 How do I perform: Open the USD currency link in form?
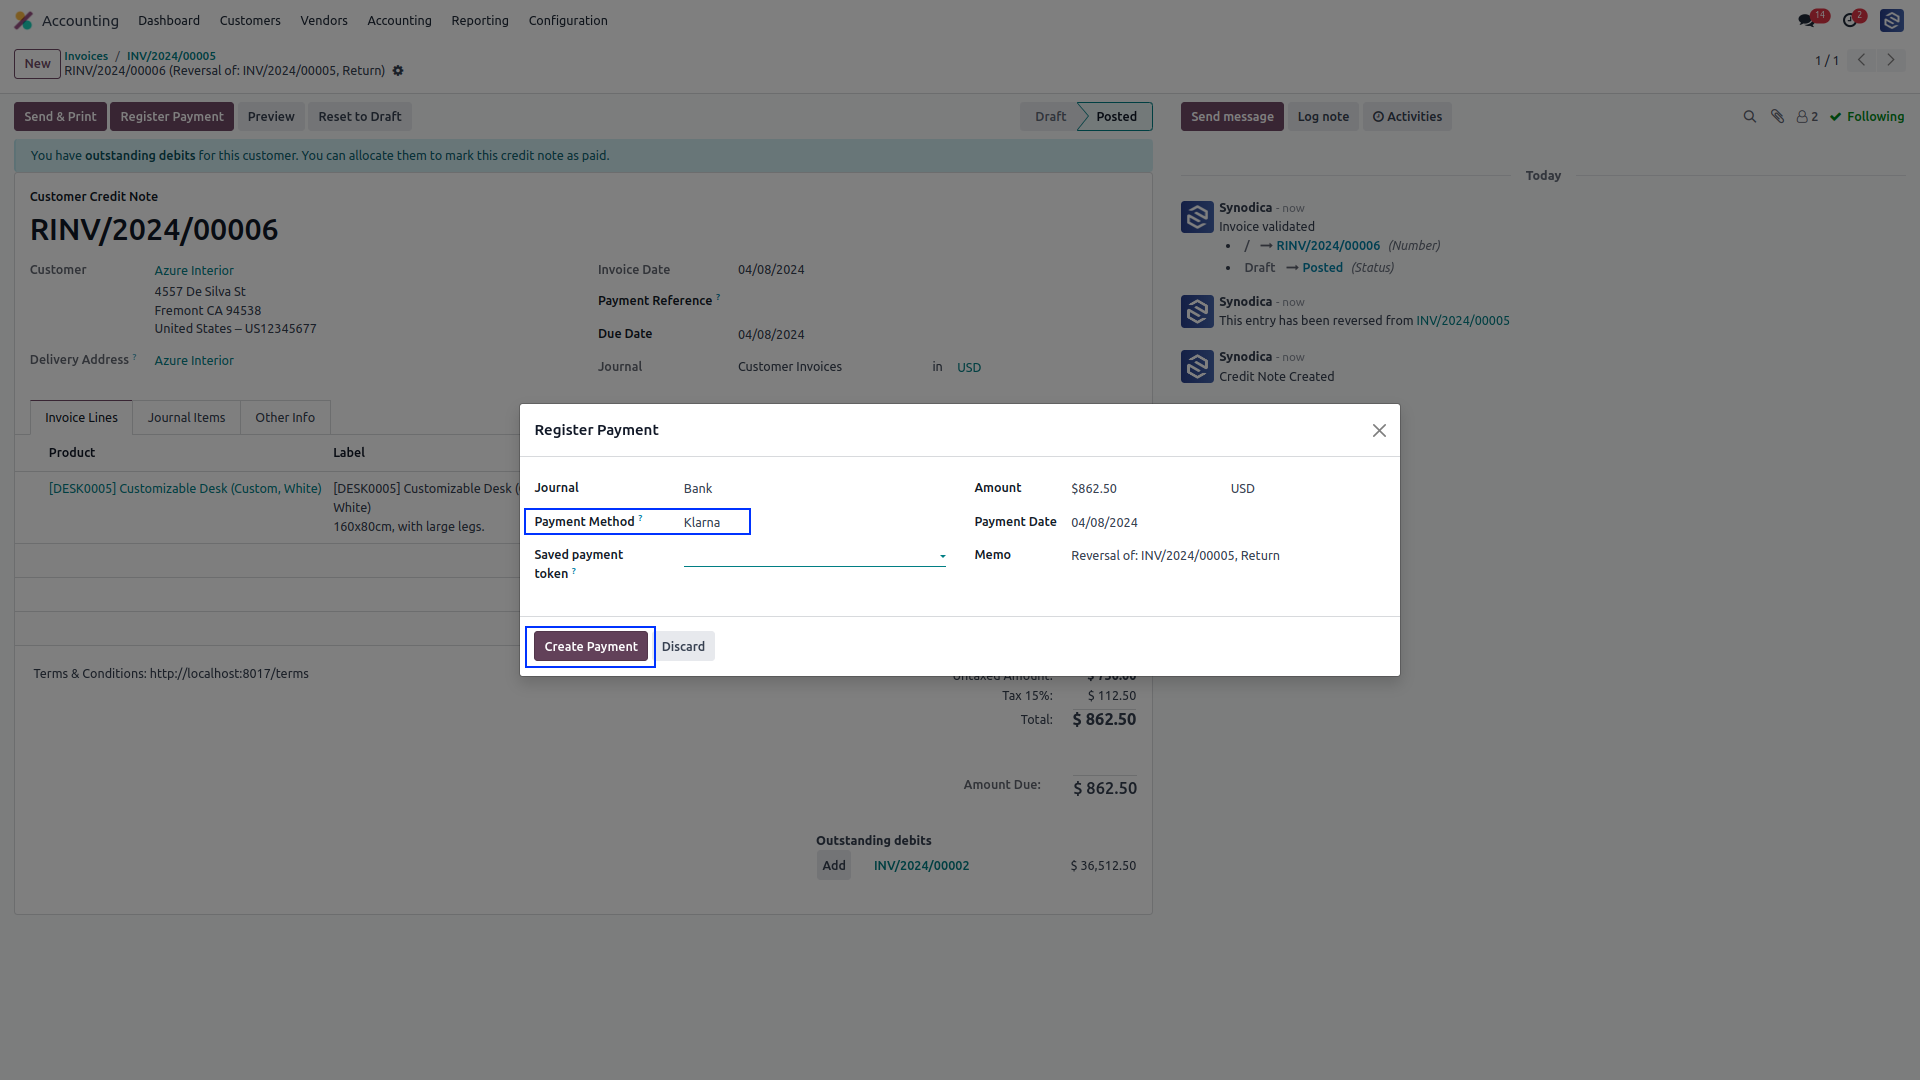[x=969, y=368]
